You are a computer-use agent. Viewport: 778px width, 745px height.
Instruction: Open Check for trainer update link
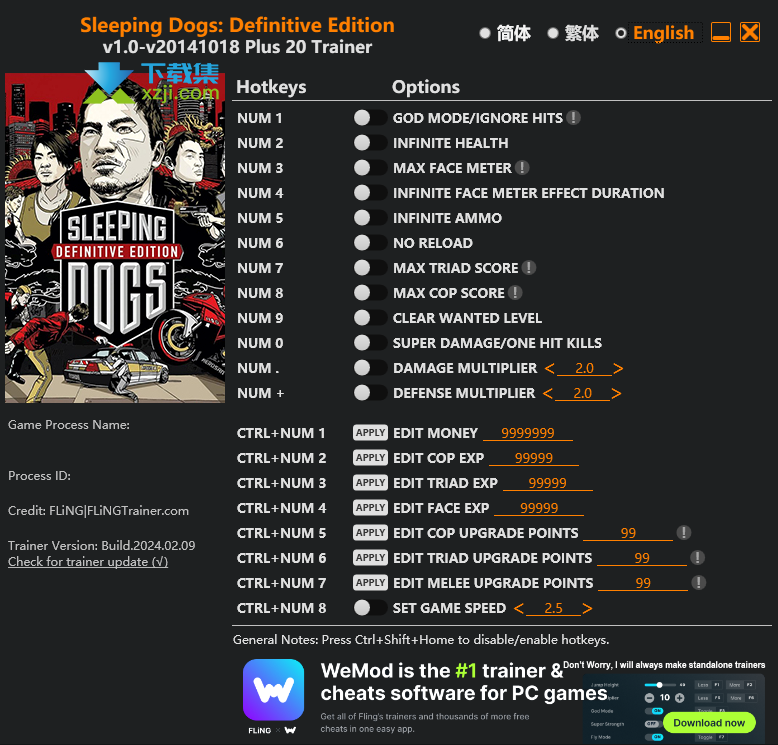(x=88, y=562)
